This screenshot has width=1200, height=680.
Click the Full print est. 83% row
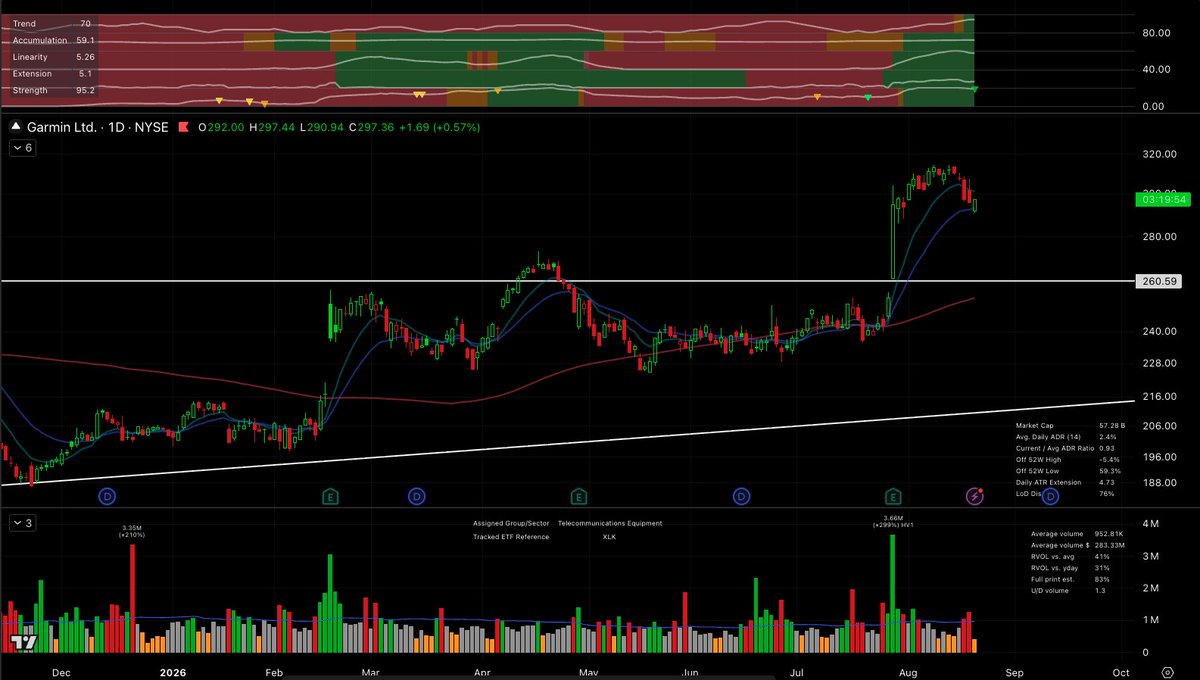pyautogui.click(x=1069, y=579)
